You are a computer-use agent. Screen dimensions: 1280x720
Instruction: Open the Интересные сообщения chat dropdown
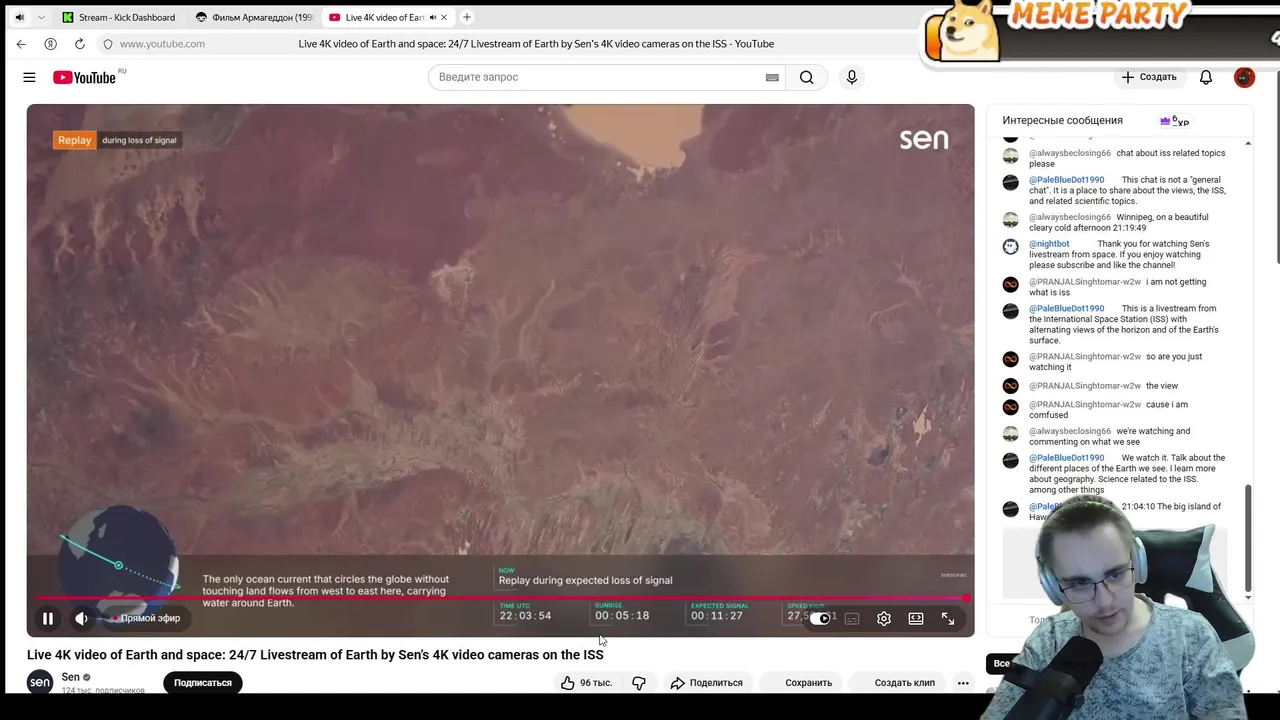[x=1063, y=120]
